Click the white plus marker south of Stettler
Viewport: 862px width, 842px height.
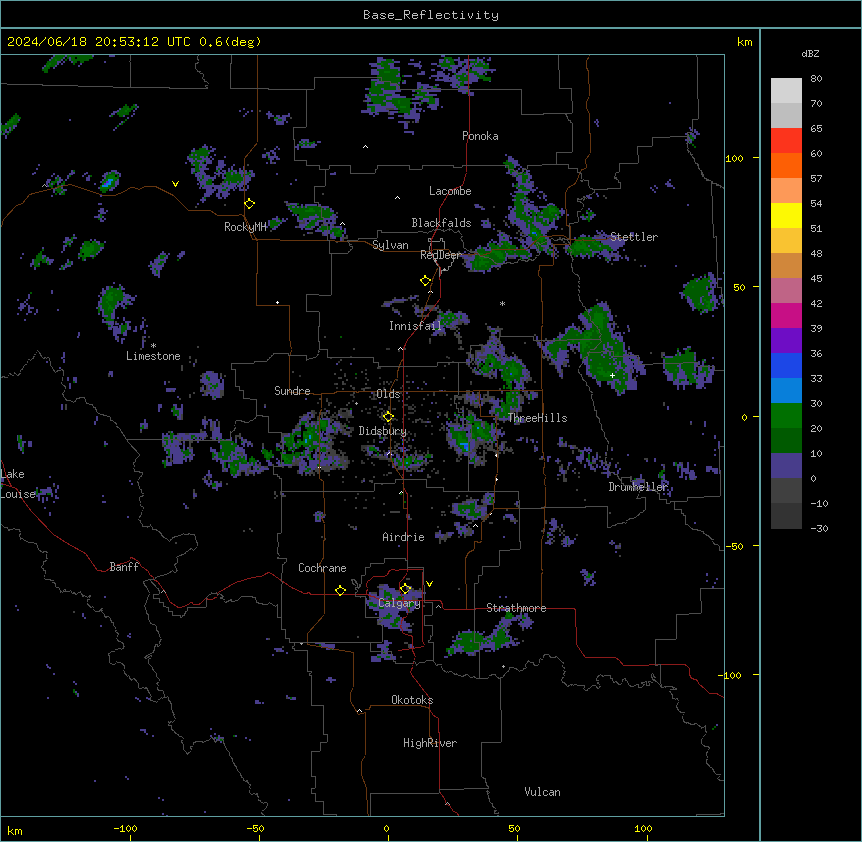tap(612, 375)
